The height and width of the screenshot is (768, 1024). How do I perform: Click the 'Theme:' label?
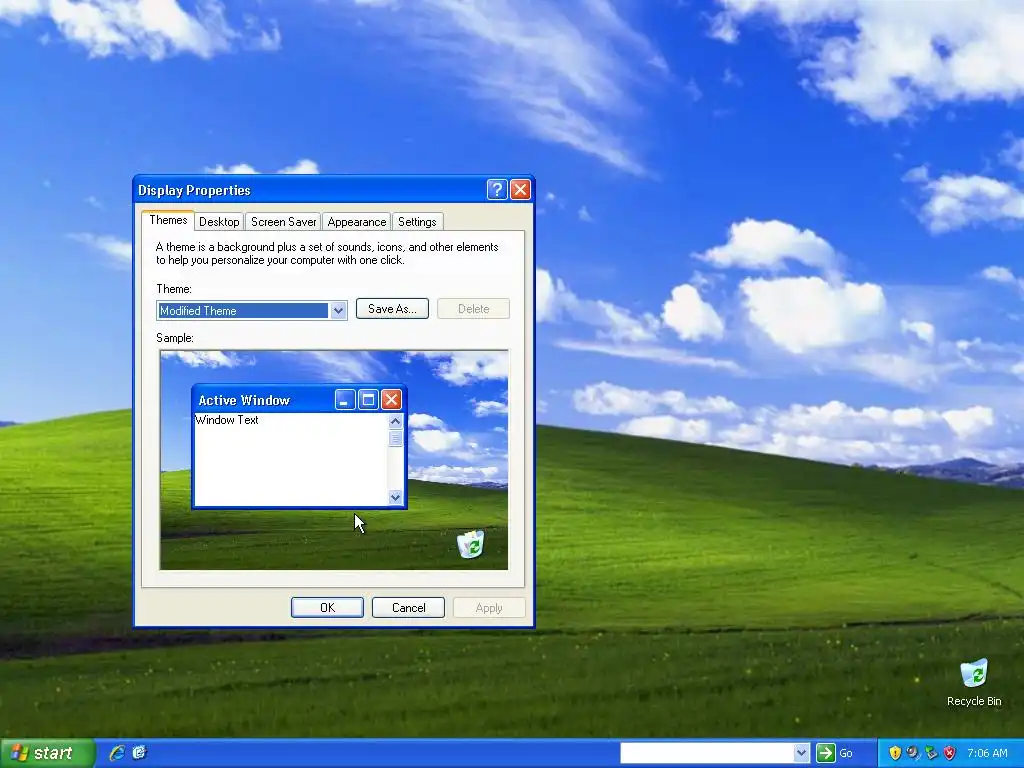point(174,289)
